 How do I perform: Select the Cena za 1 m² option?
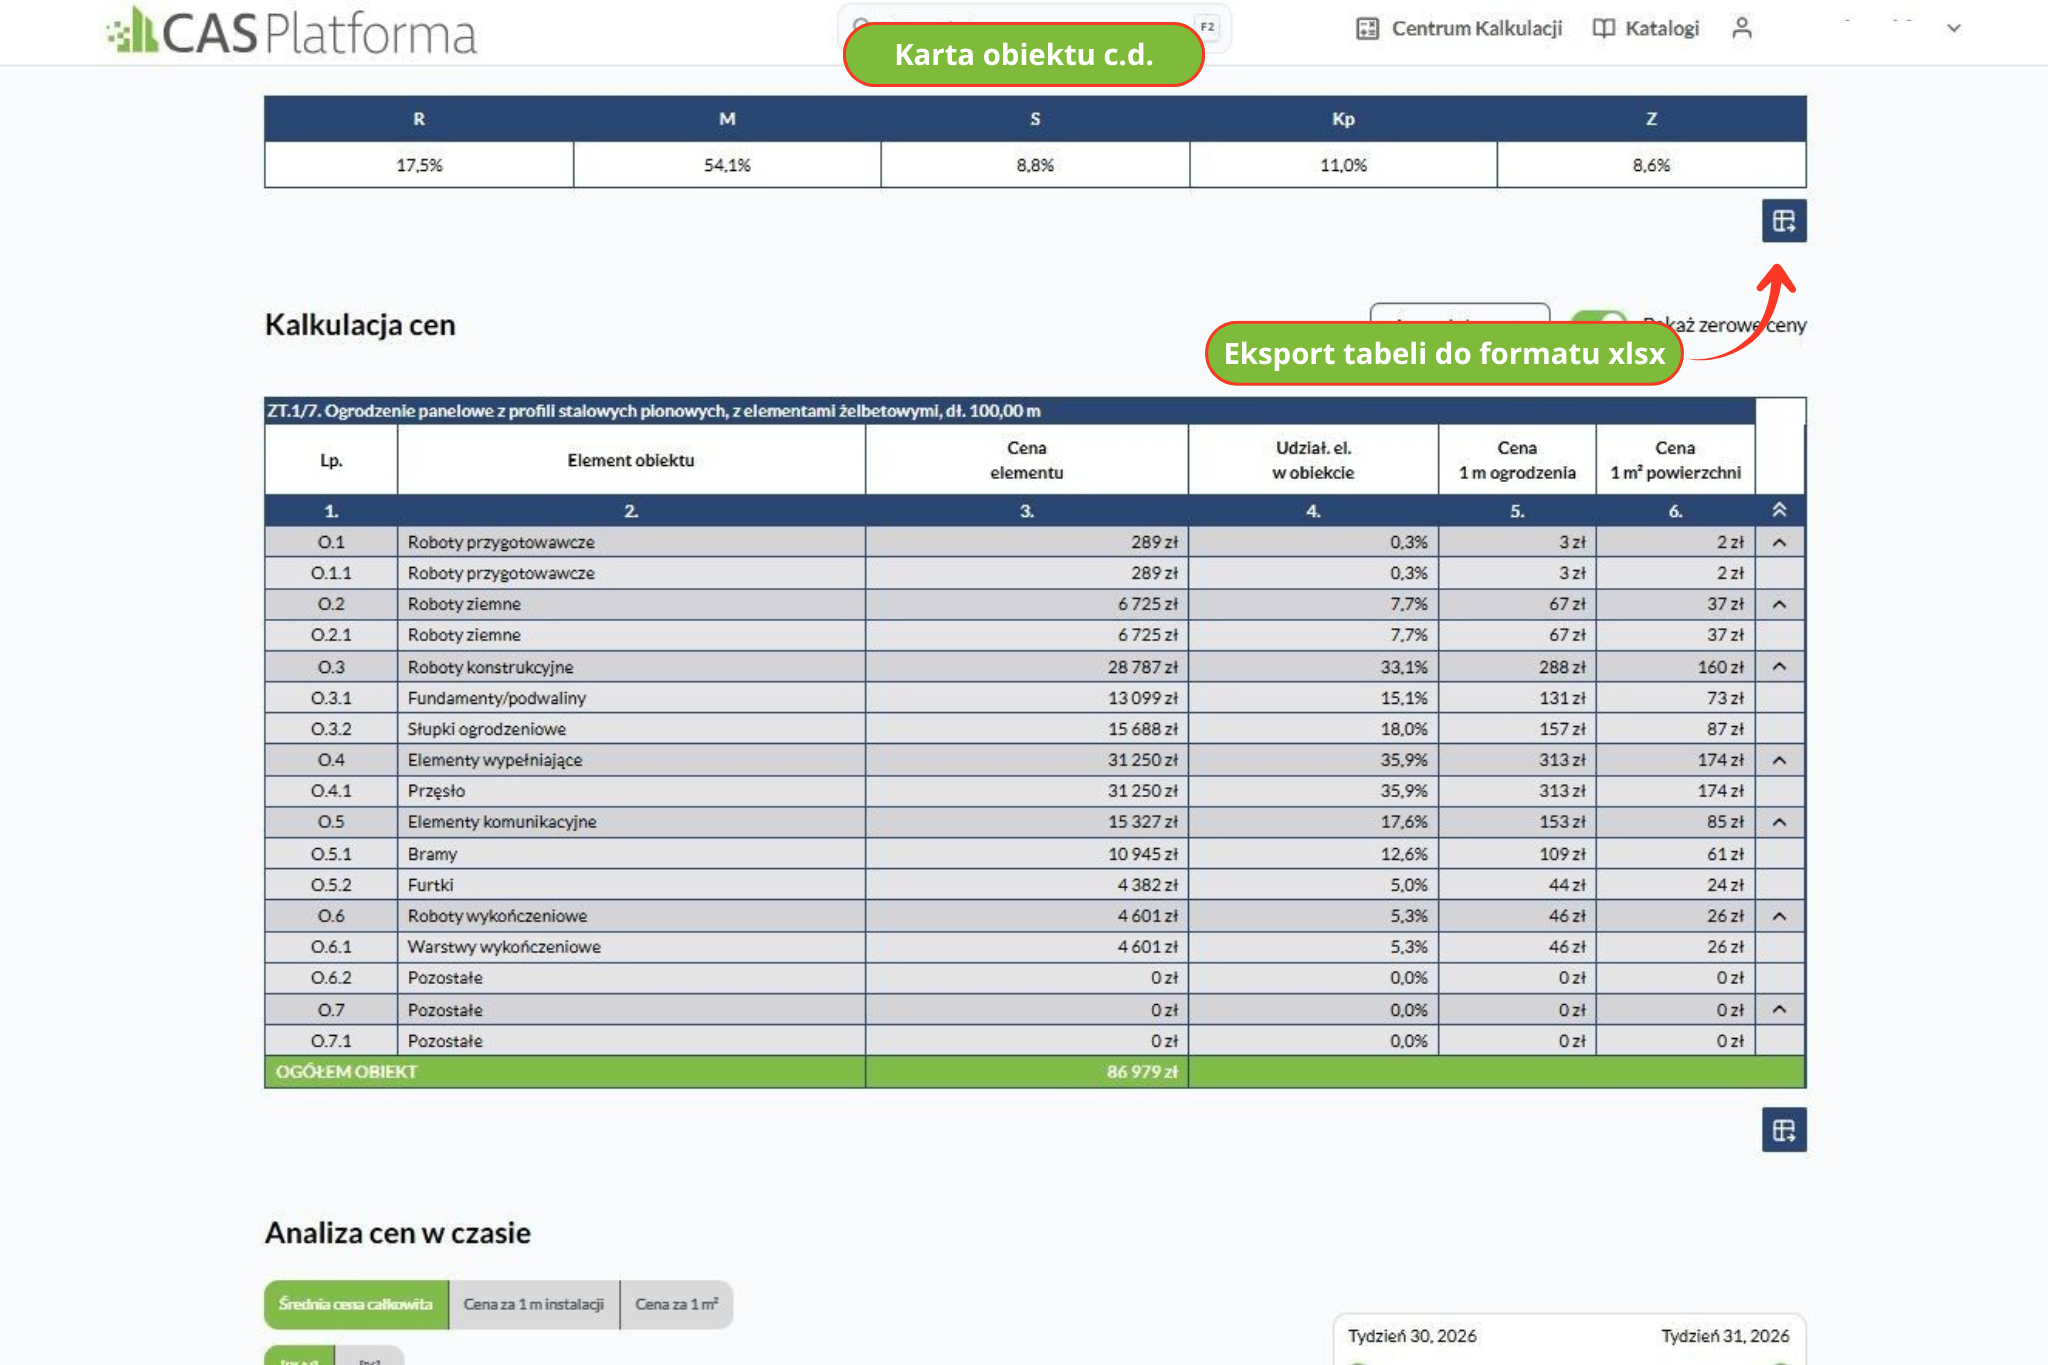pos(677,1304)
